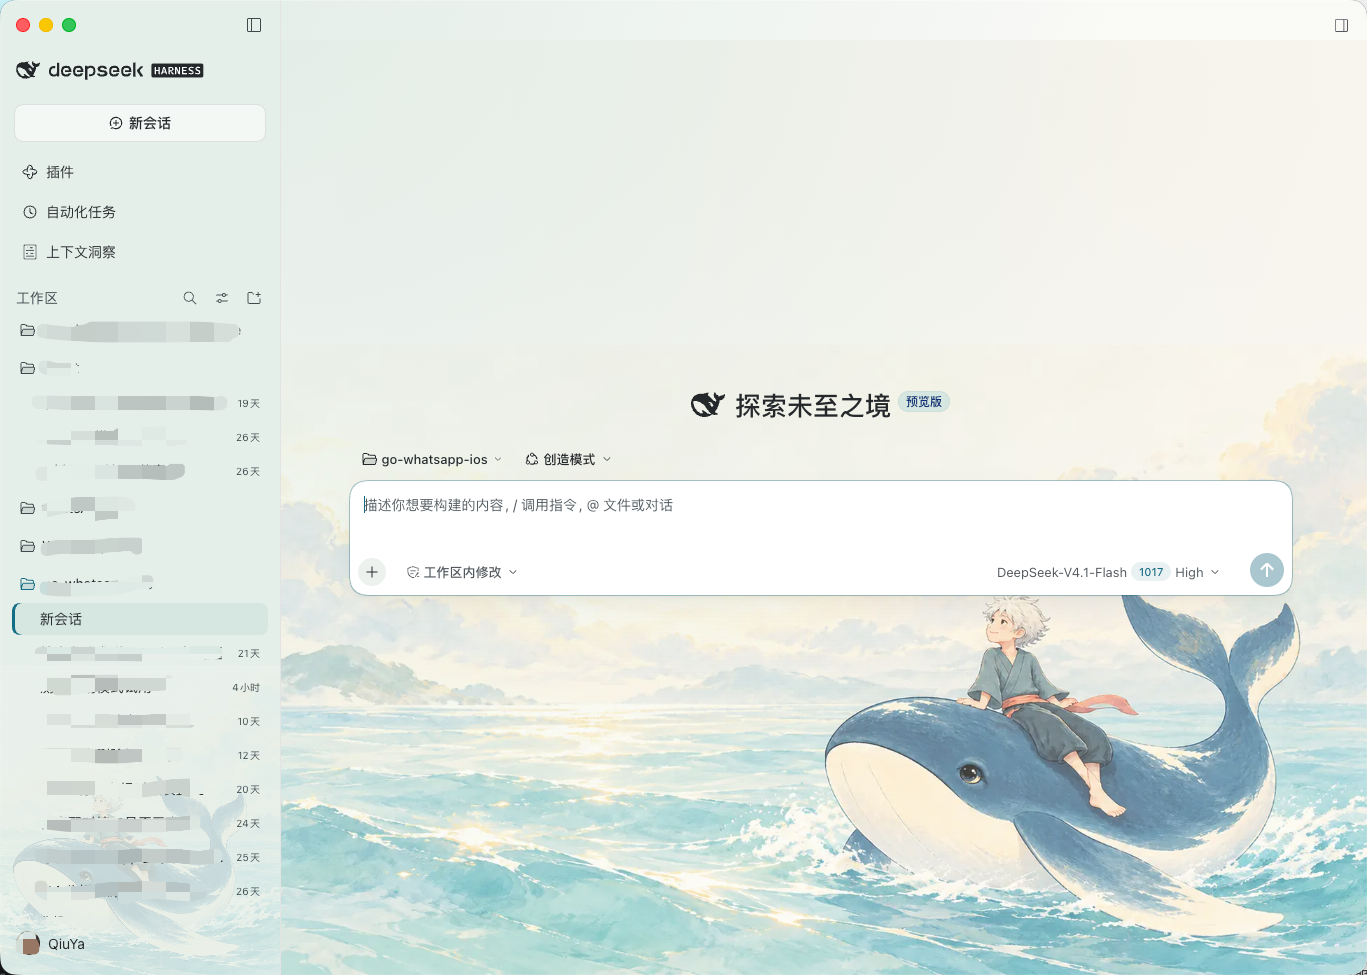Open the 工作区内修改 permission dropdown
This screenshot has width=1367, height=975.
coord(462,572)
